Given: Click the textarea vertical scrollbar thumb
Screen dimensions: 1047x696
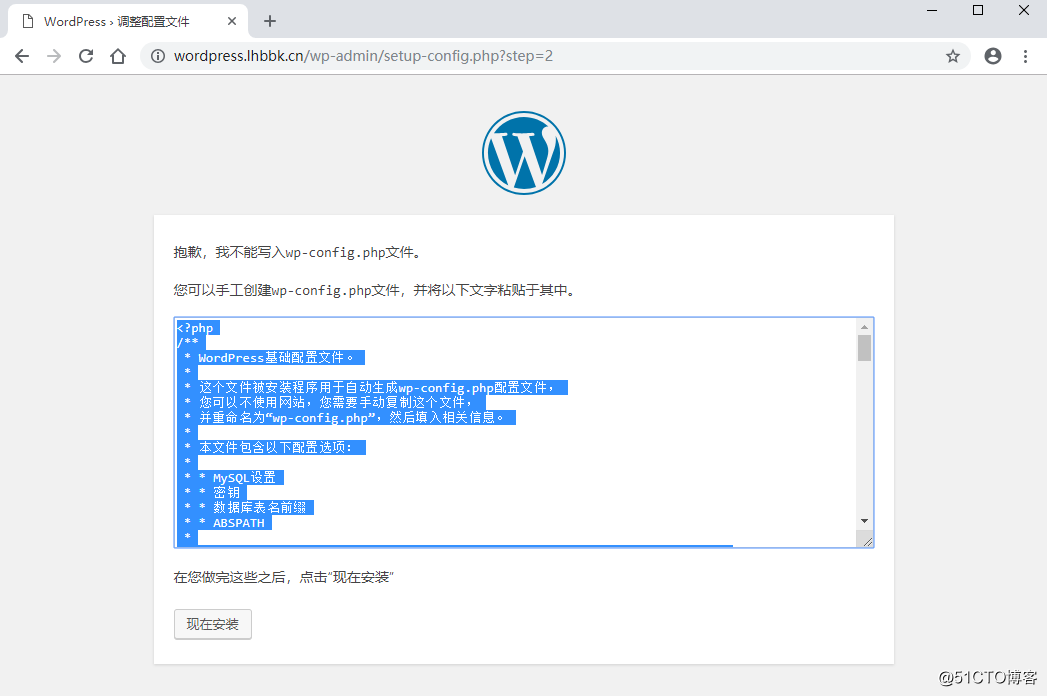Looking at the screenshot, I should (865, 347).
